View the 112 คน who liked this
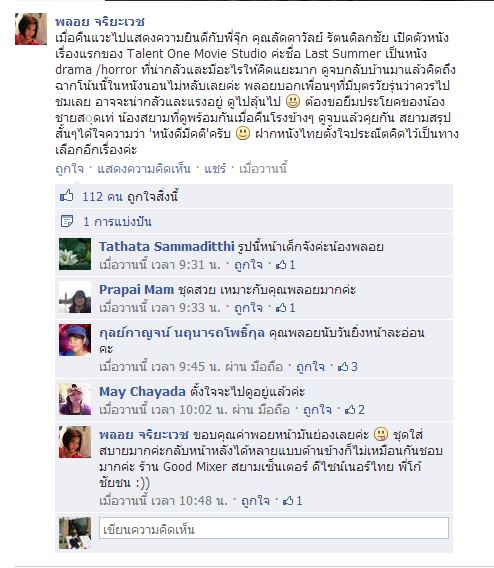 pos(102,197)
